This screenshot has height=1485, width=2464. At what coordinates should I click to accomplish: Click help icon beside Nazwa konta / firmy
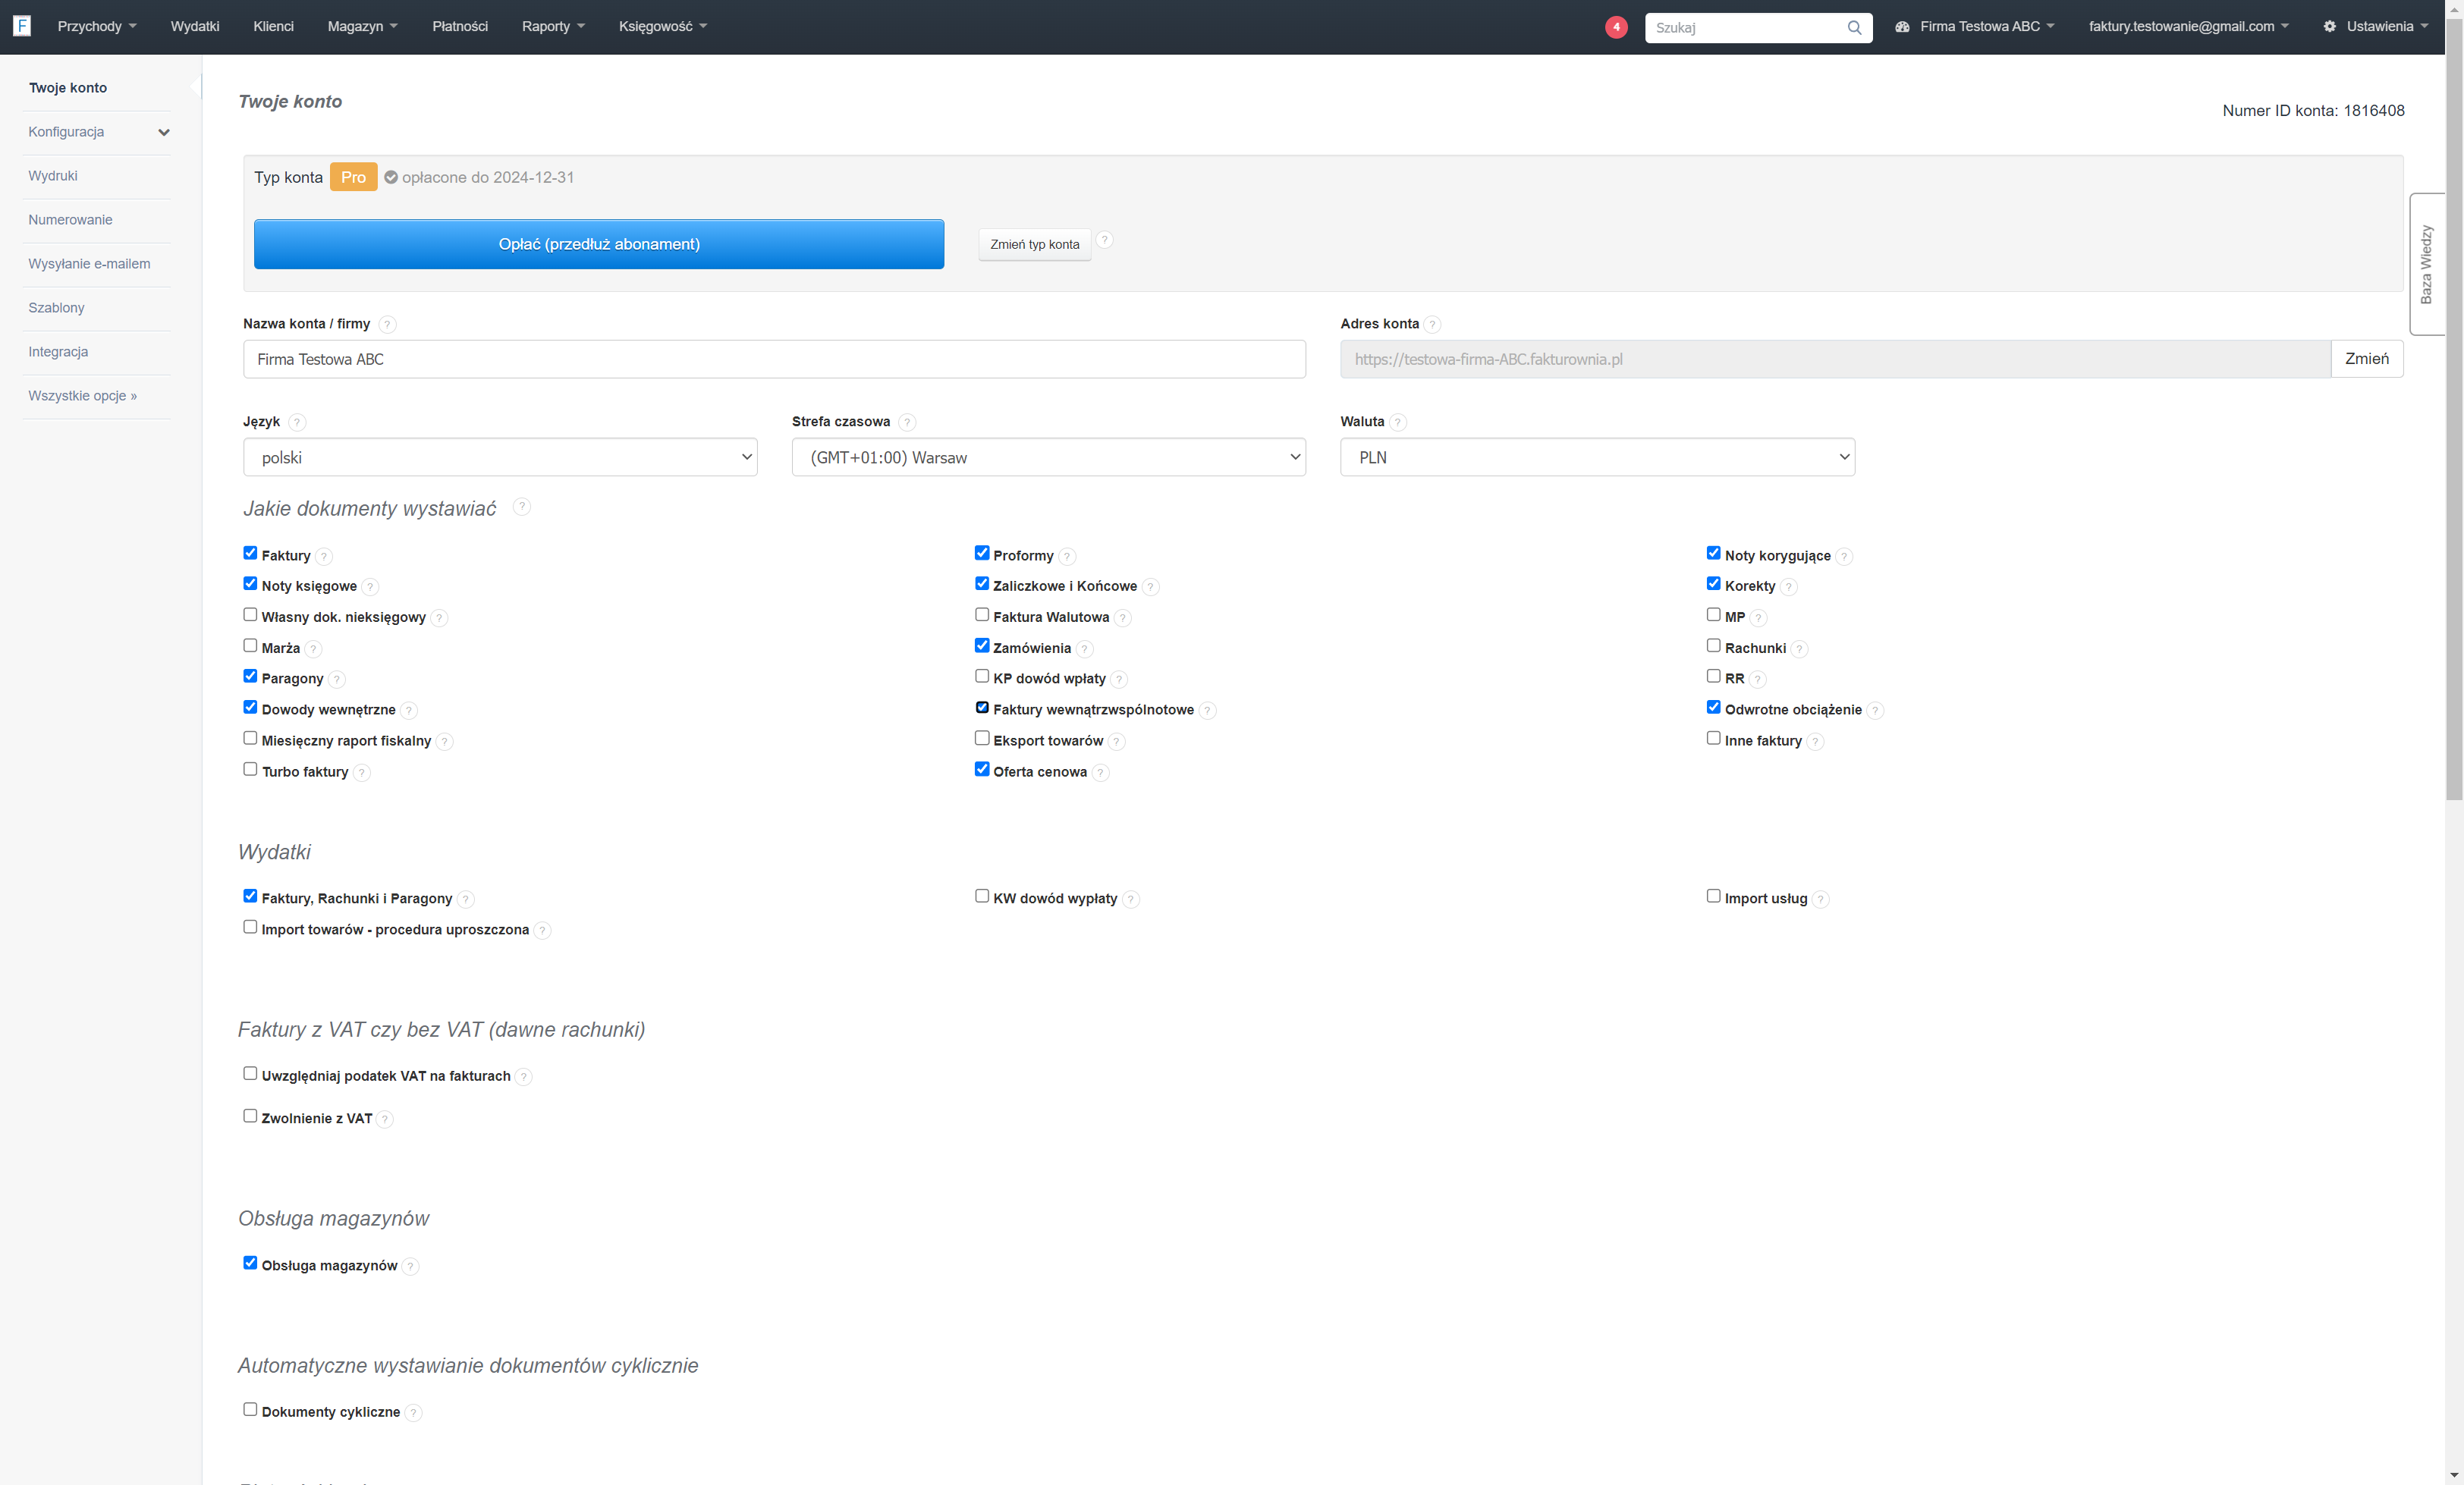(387, 324)
